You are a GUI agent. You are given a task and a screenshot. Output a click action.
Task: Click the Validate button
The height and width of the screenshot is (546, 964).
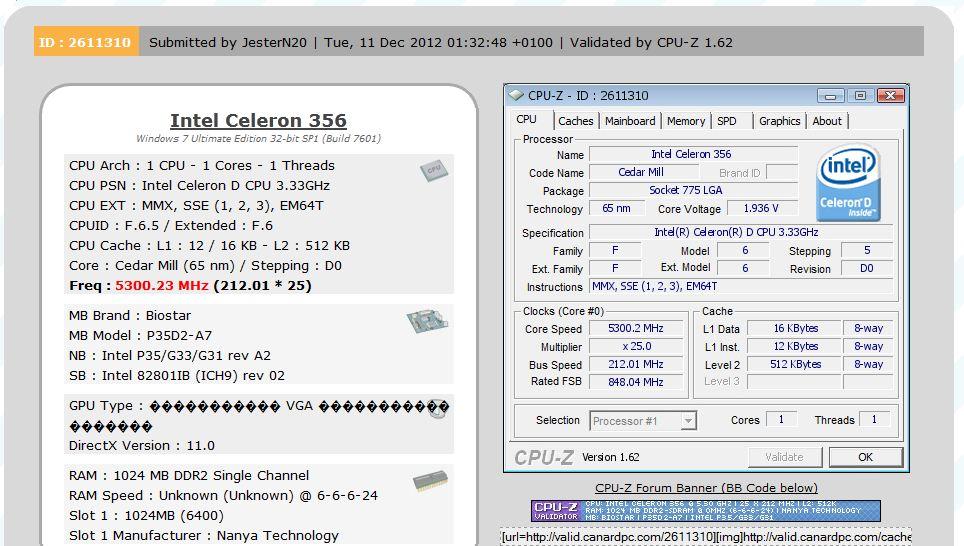(784, 457)
